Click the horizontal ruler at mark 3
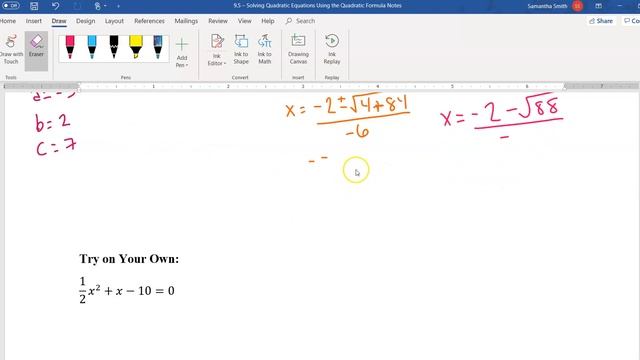Screen dimensions: 640x360 [x=303, y=87]
